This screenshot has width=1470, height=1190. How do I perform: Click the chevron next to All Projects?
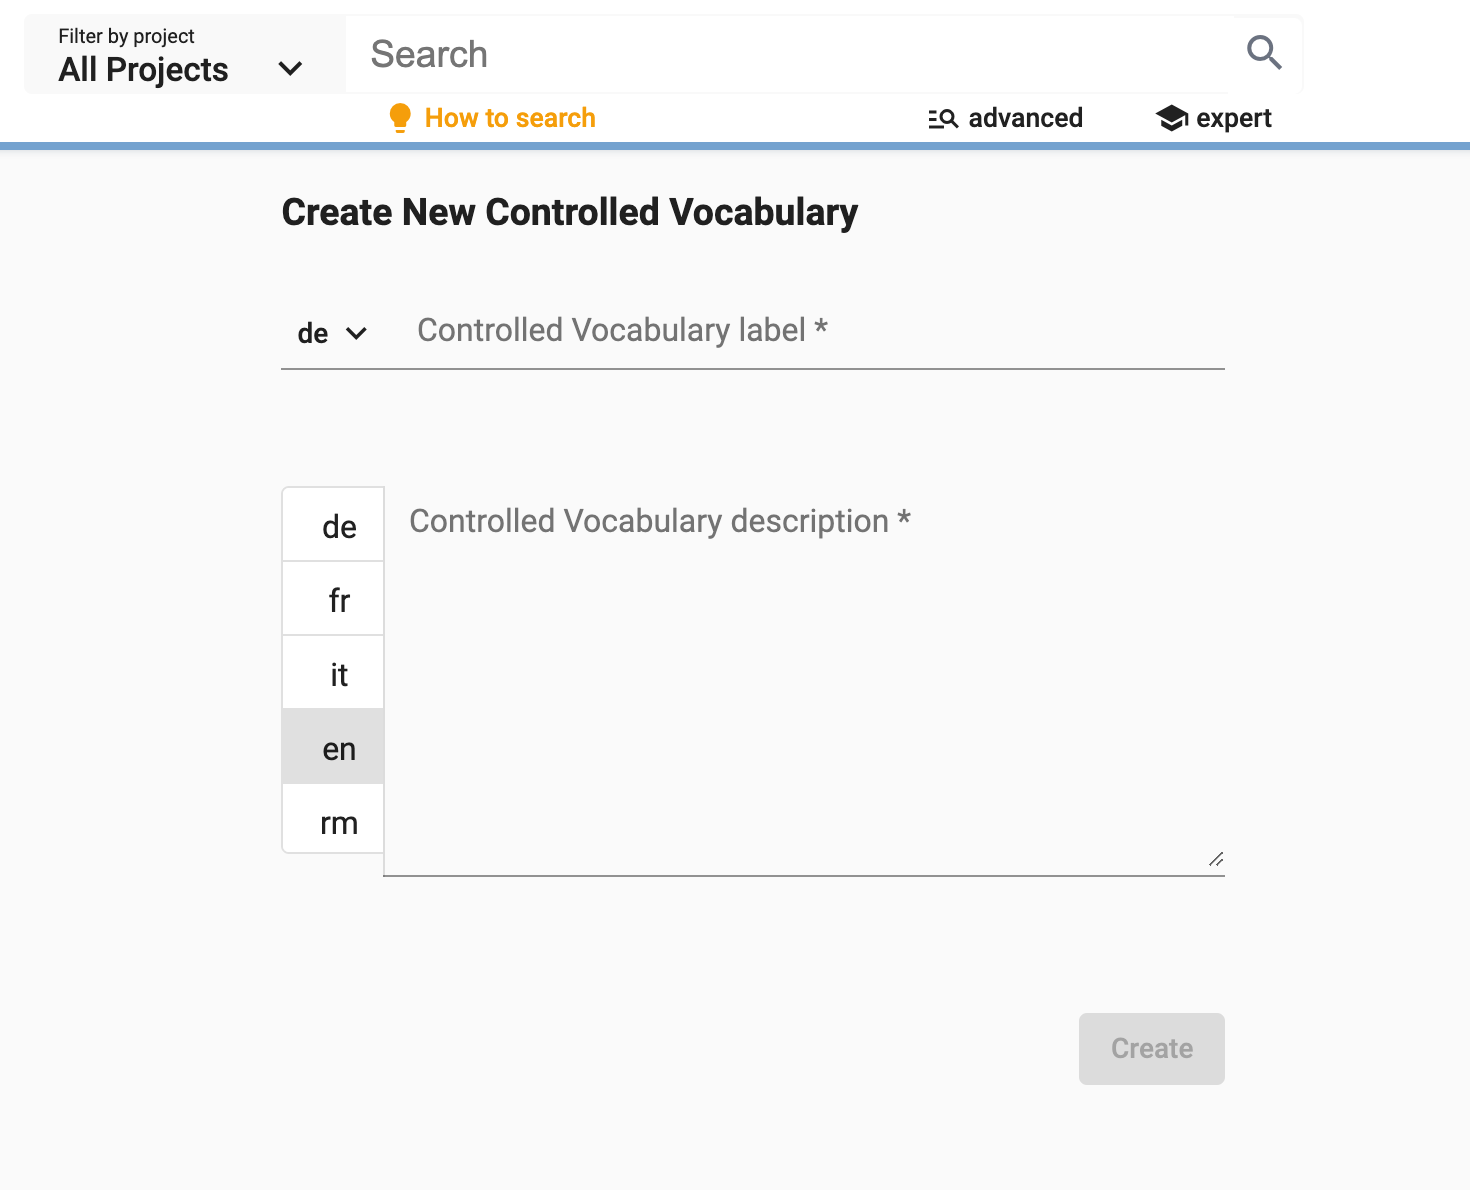[x=290, y=69]
